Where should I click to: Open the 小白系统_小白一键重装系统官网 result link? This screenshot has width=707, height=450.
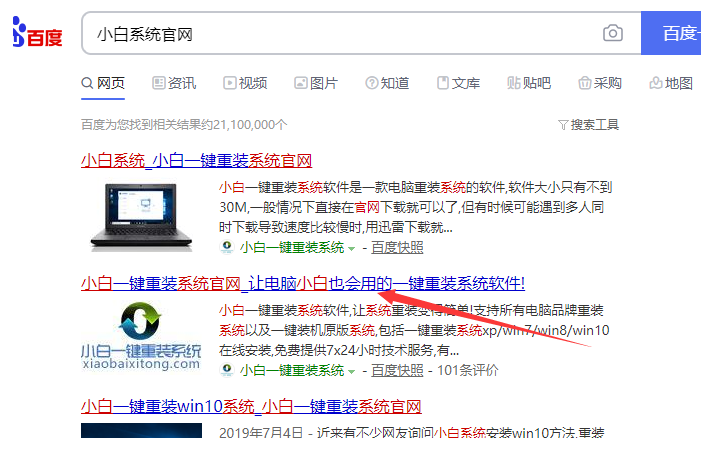(196, 160)
